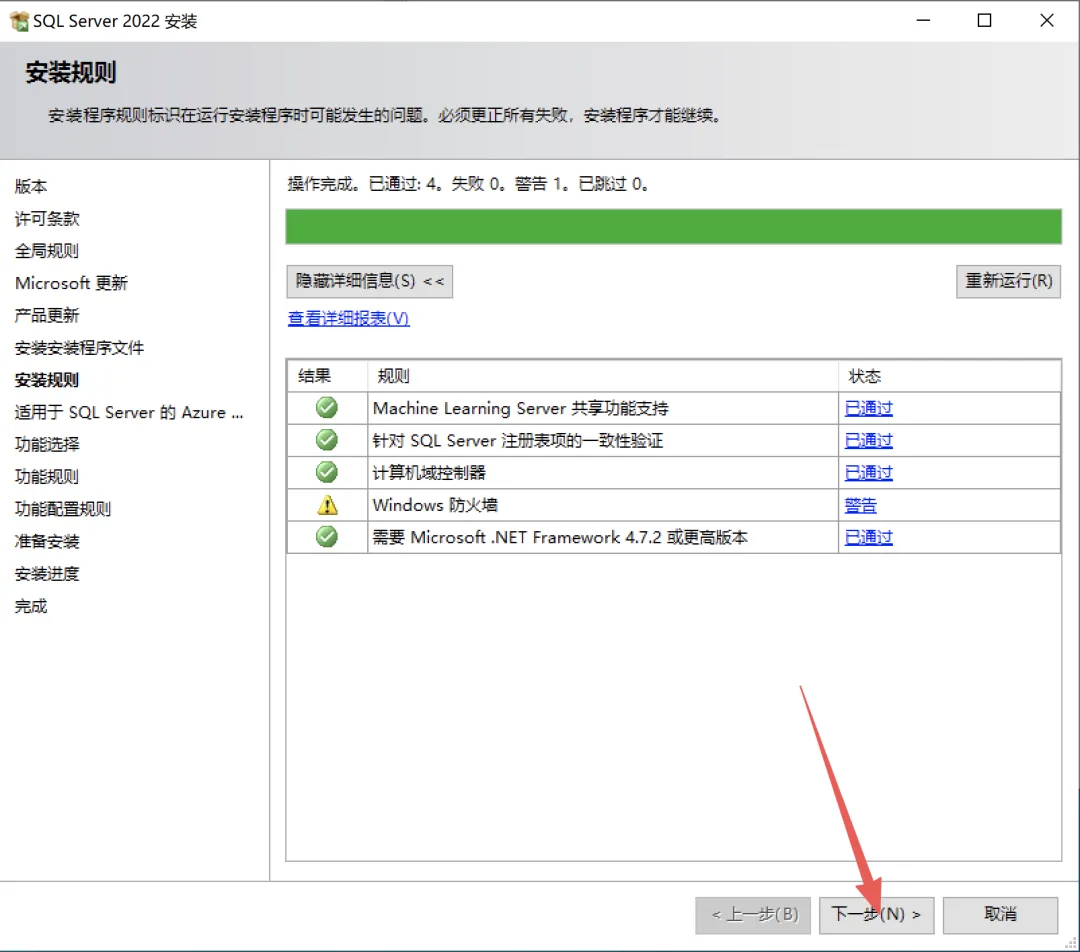Open the 查看详细报表(V) link
The width and height of the screenshot is (1080, 952).
[x=349, y=318]
